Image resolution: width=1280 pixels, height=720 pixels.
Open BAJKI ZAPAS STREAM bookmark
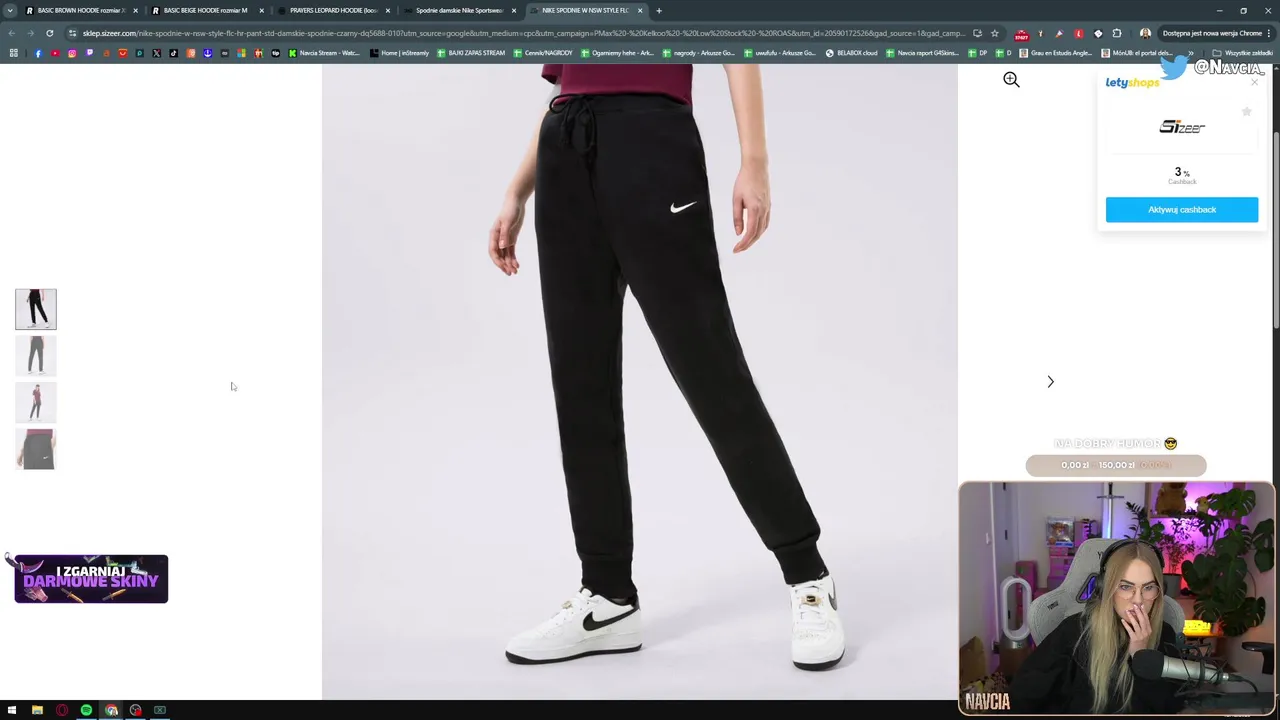click(x=471, y=53)
